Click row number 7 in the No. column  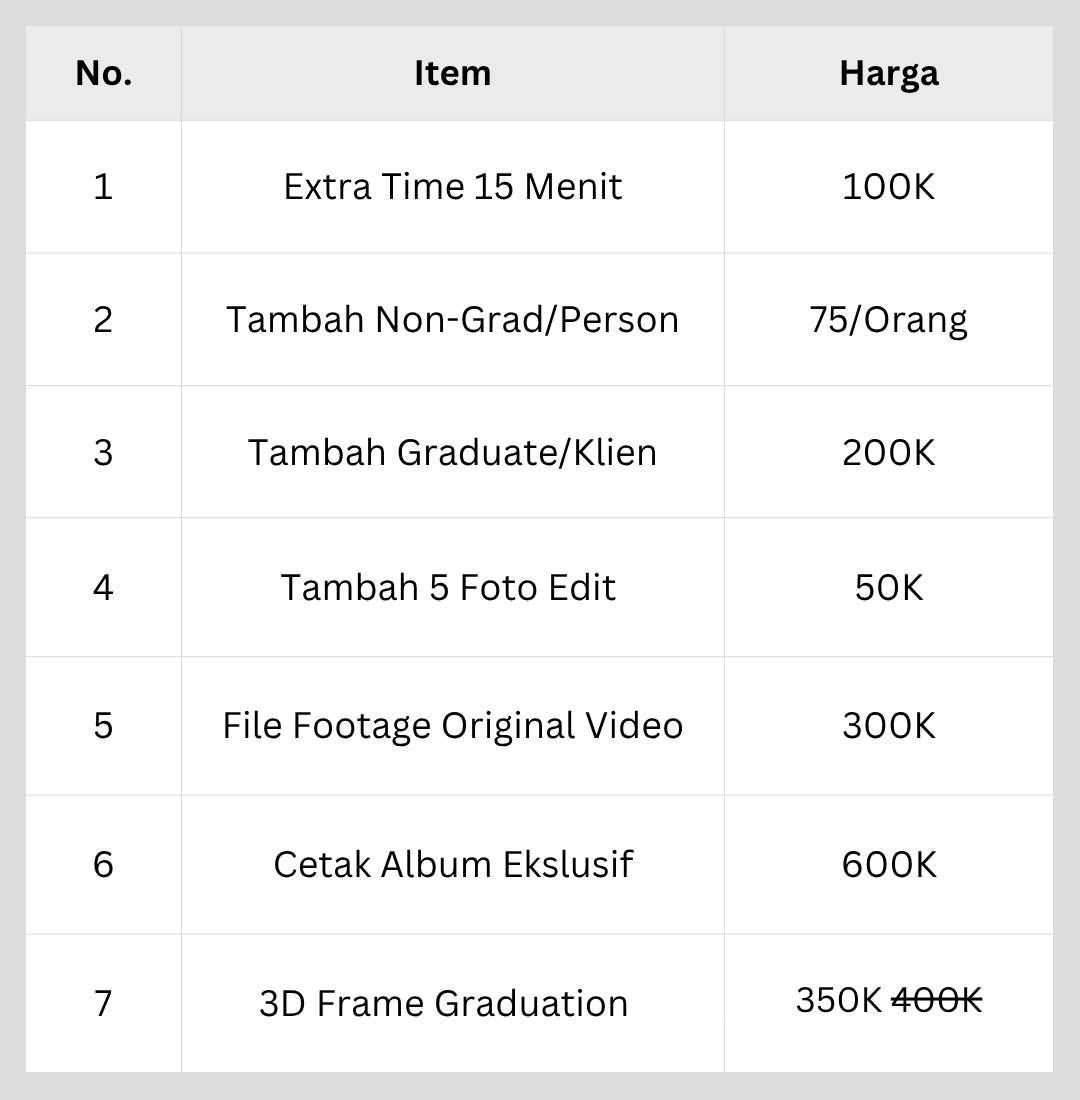coord(104,1003)
